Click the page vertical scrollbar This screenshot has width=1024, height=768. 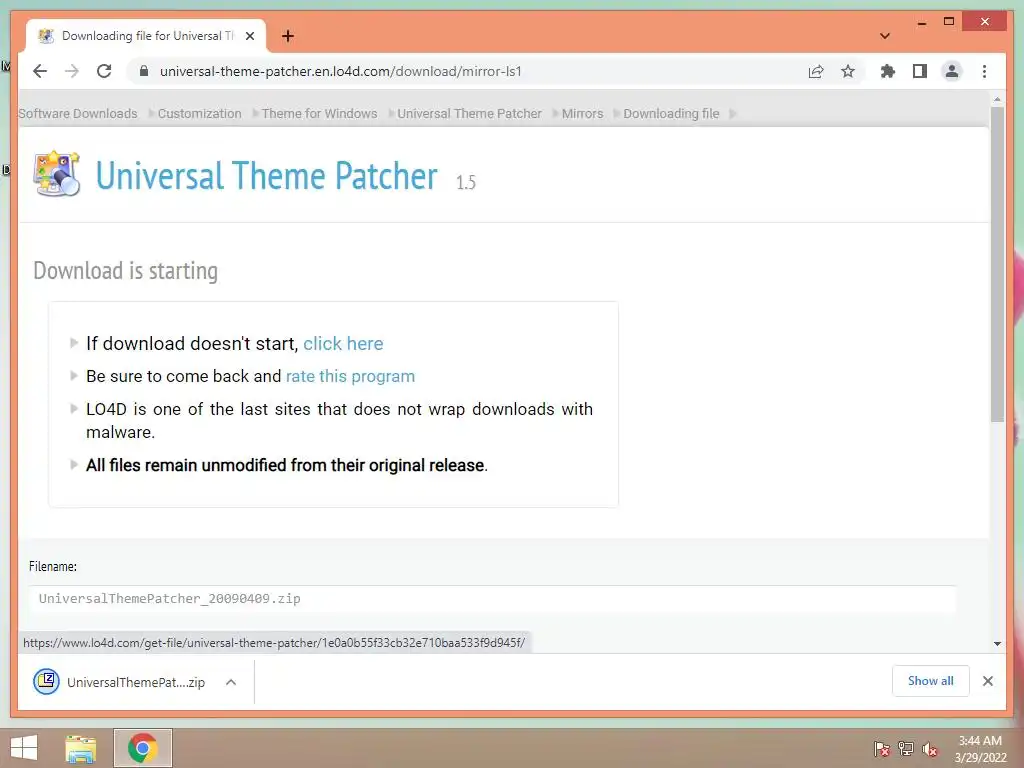tap(997, 264)
